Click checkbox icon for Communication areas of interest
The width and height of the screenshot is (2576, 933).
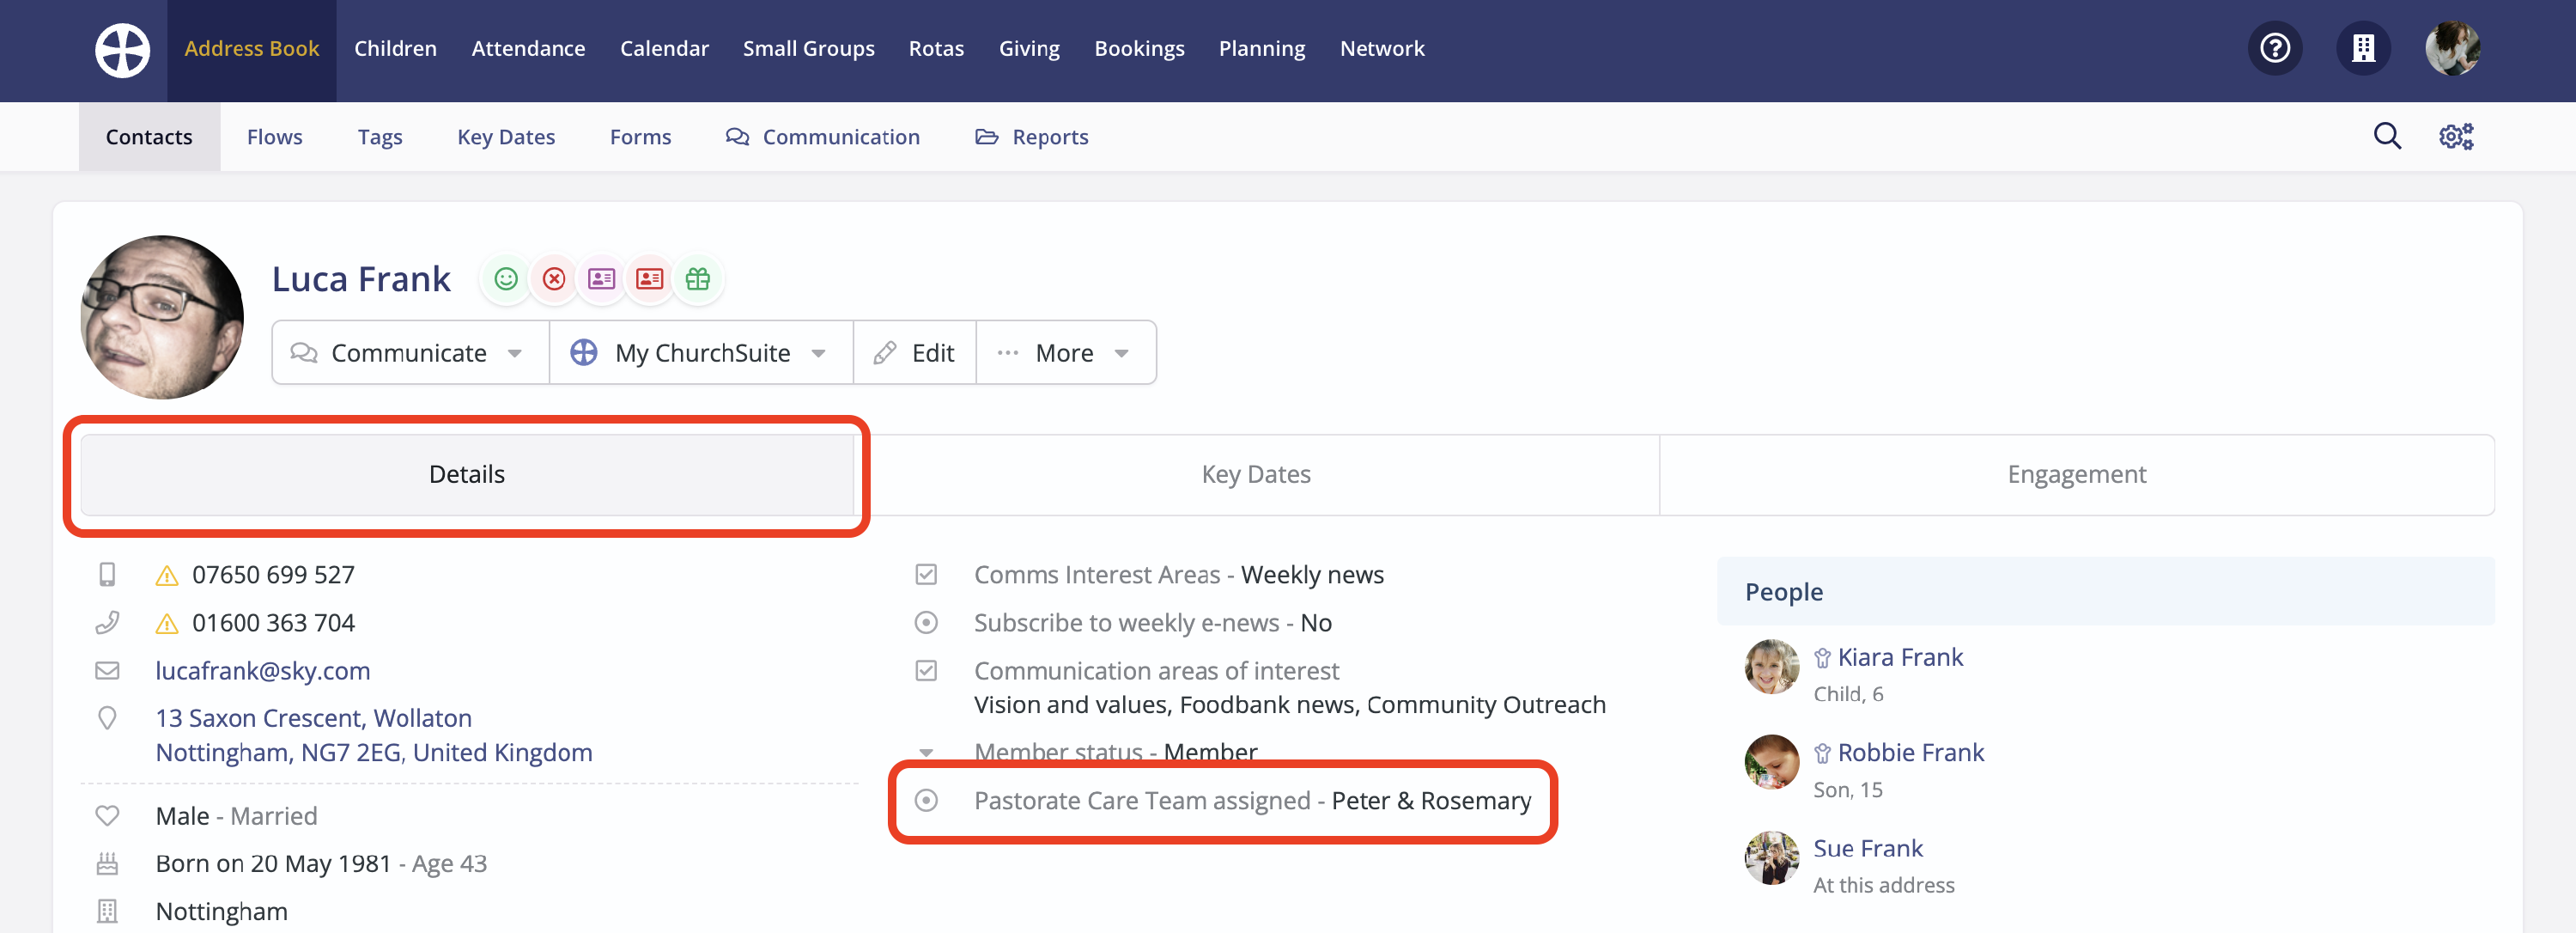(926, 671)
